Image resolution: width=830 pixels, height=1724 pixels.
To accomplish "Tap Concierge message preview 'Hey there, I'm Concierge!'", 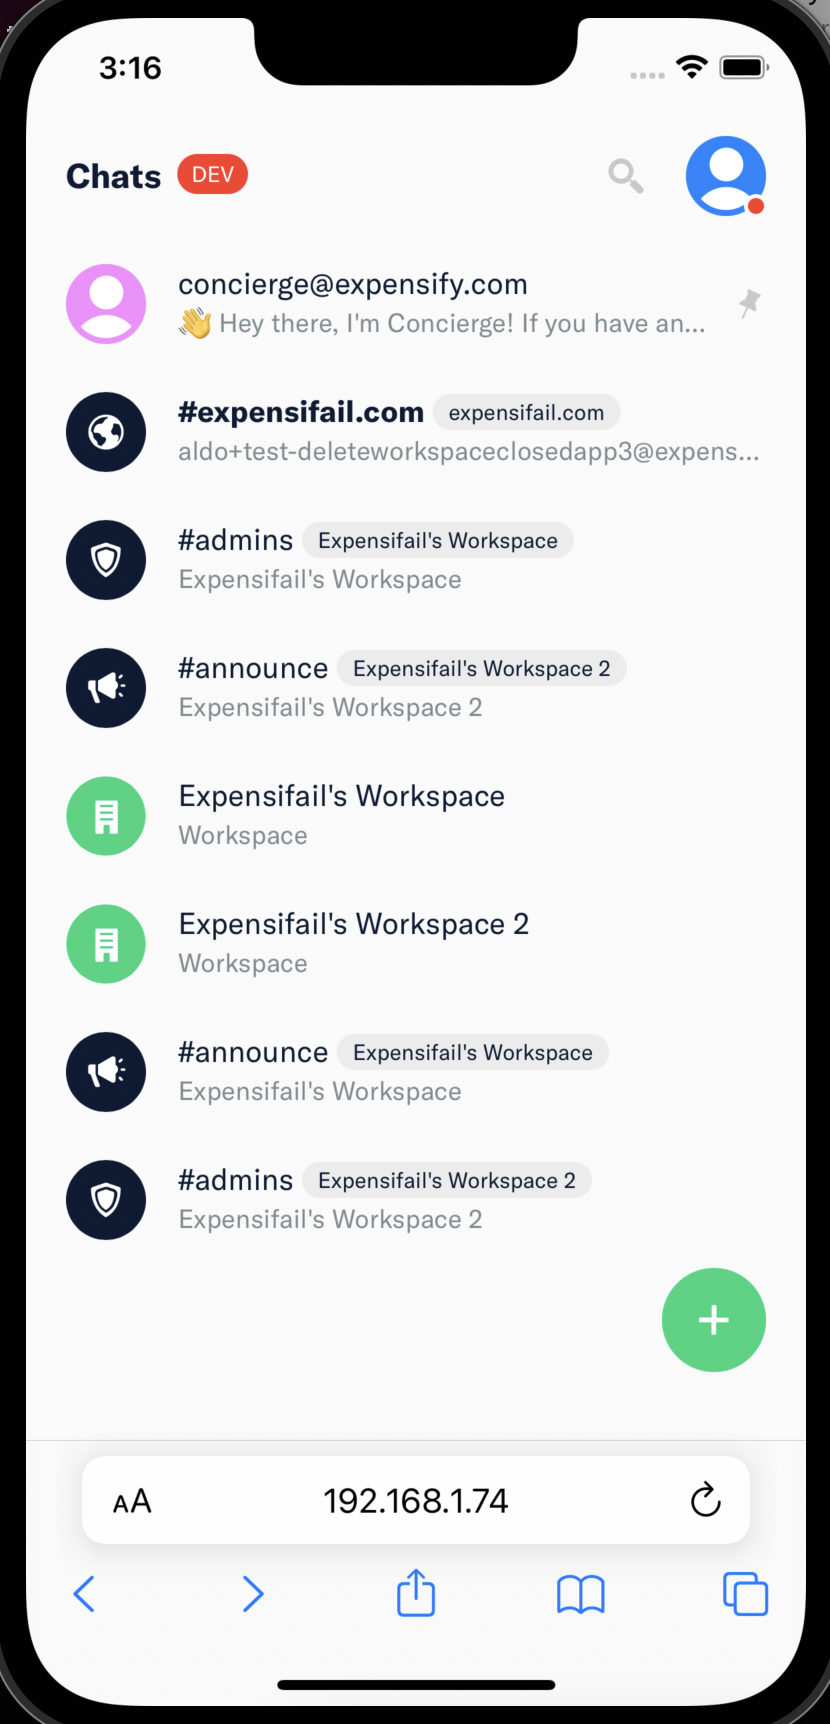I will click(442, 324).
